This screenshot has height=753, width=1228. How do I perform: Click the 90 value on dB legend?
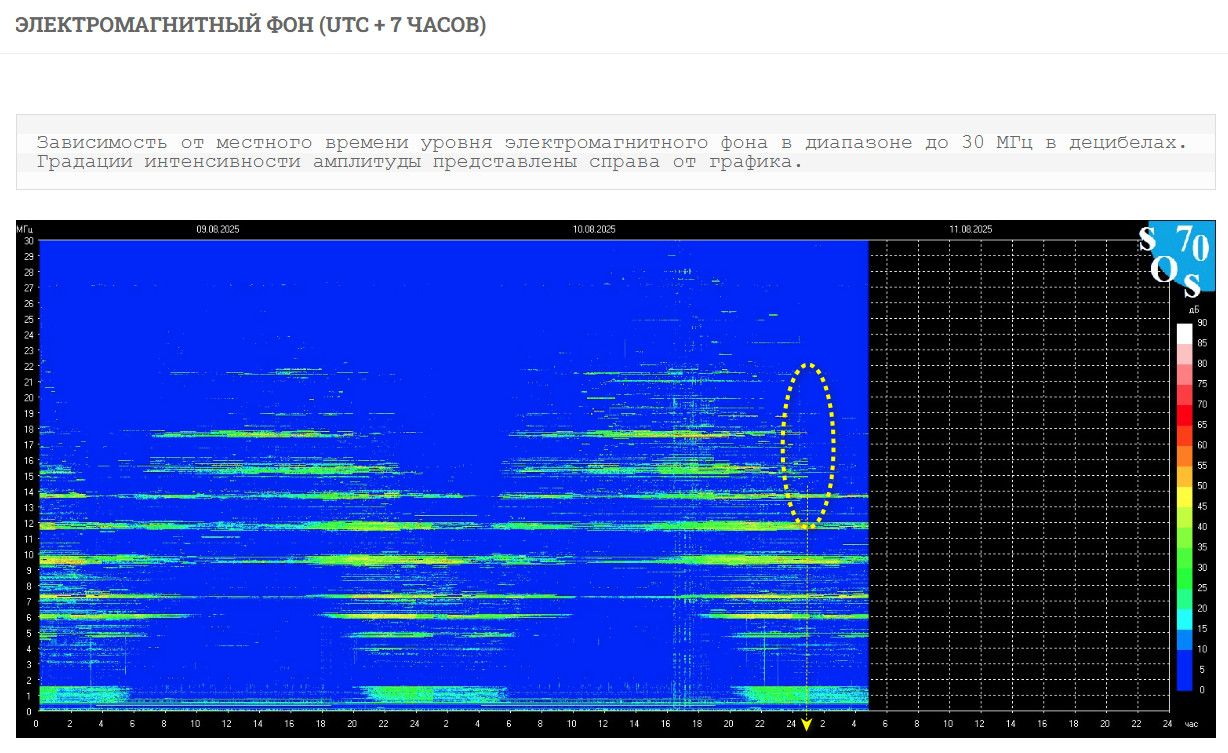tap(1202, 323)
